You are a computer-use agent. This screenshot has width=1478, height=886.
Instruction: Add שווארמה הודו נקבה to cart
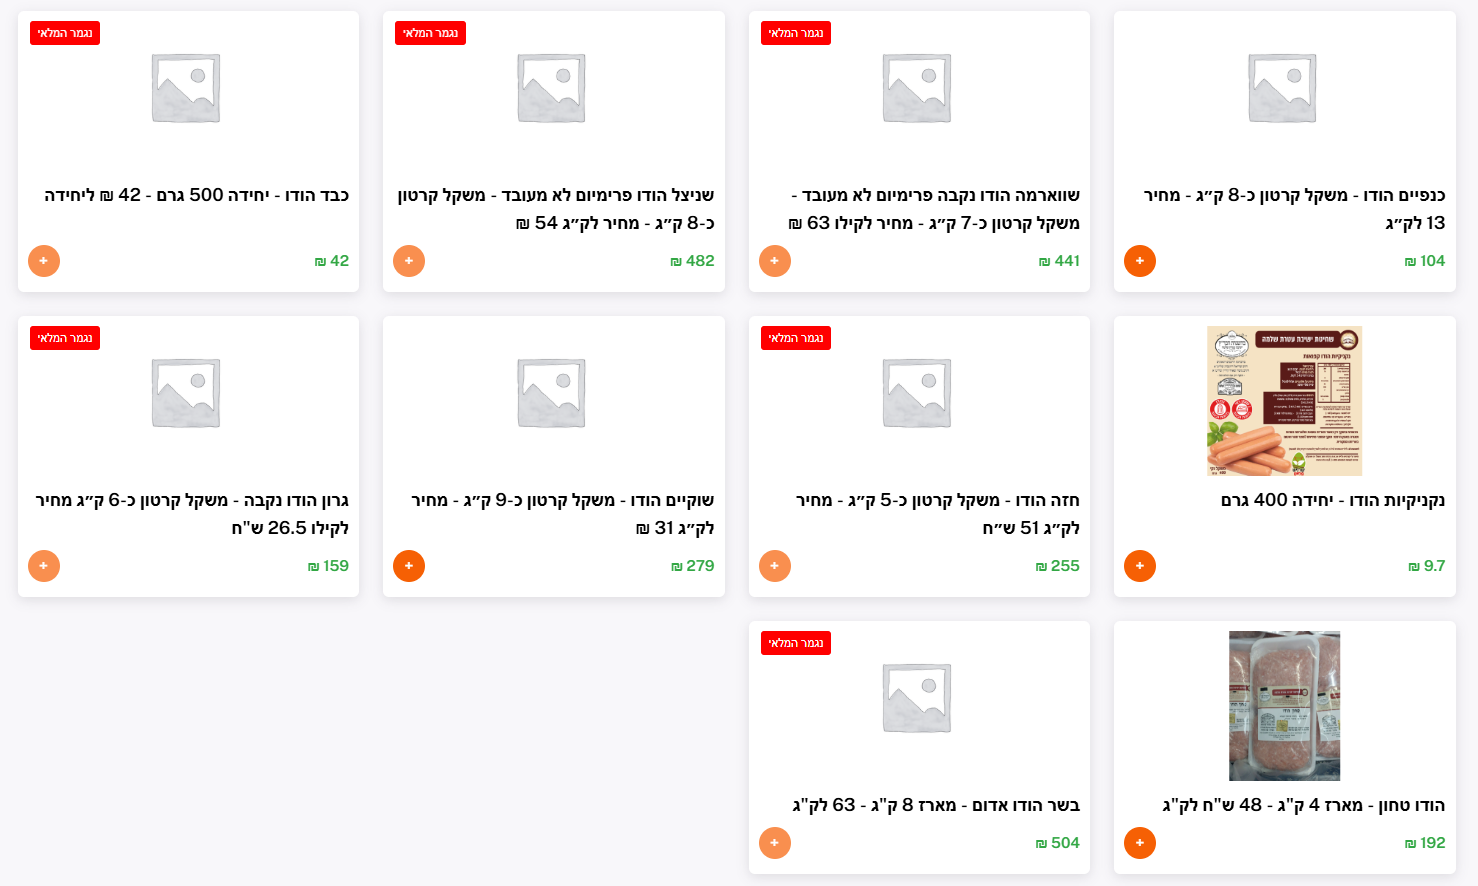pyautogui.click(x=775, y=261)
